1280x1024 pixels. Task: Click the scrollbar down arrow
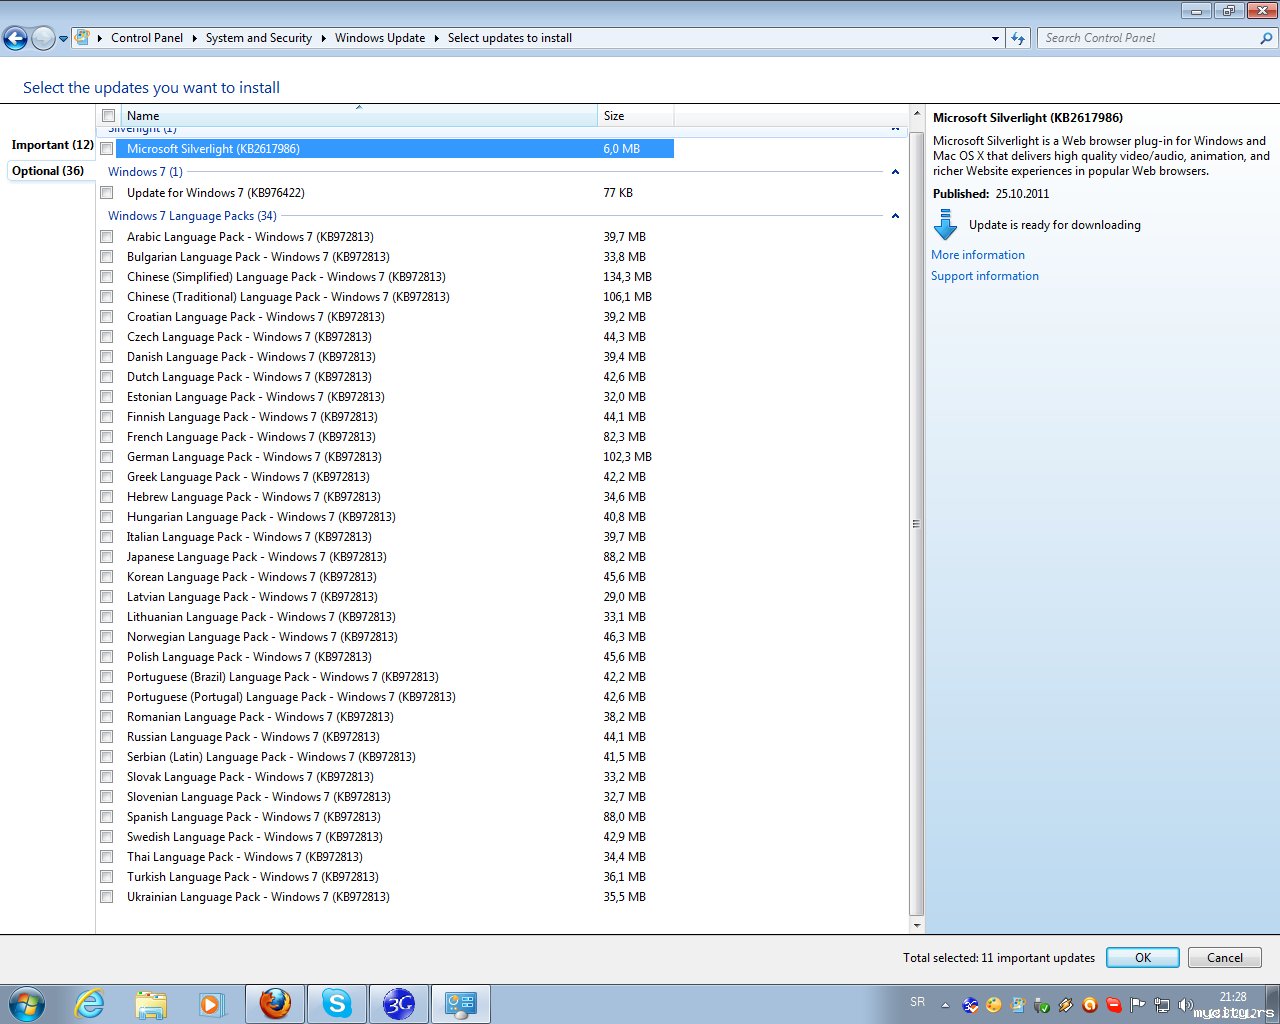(x=916, y=925)
